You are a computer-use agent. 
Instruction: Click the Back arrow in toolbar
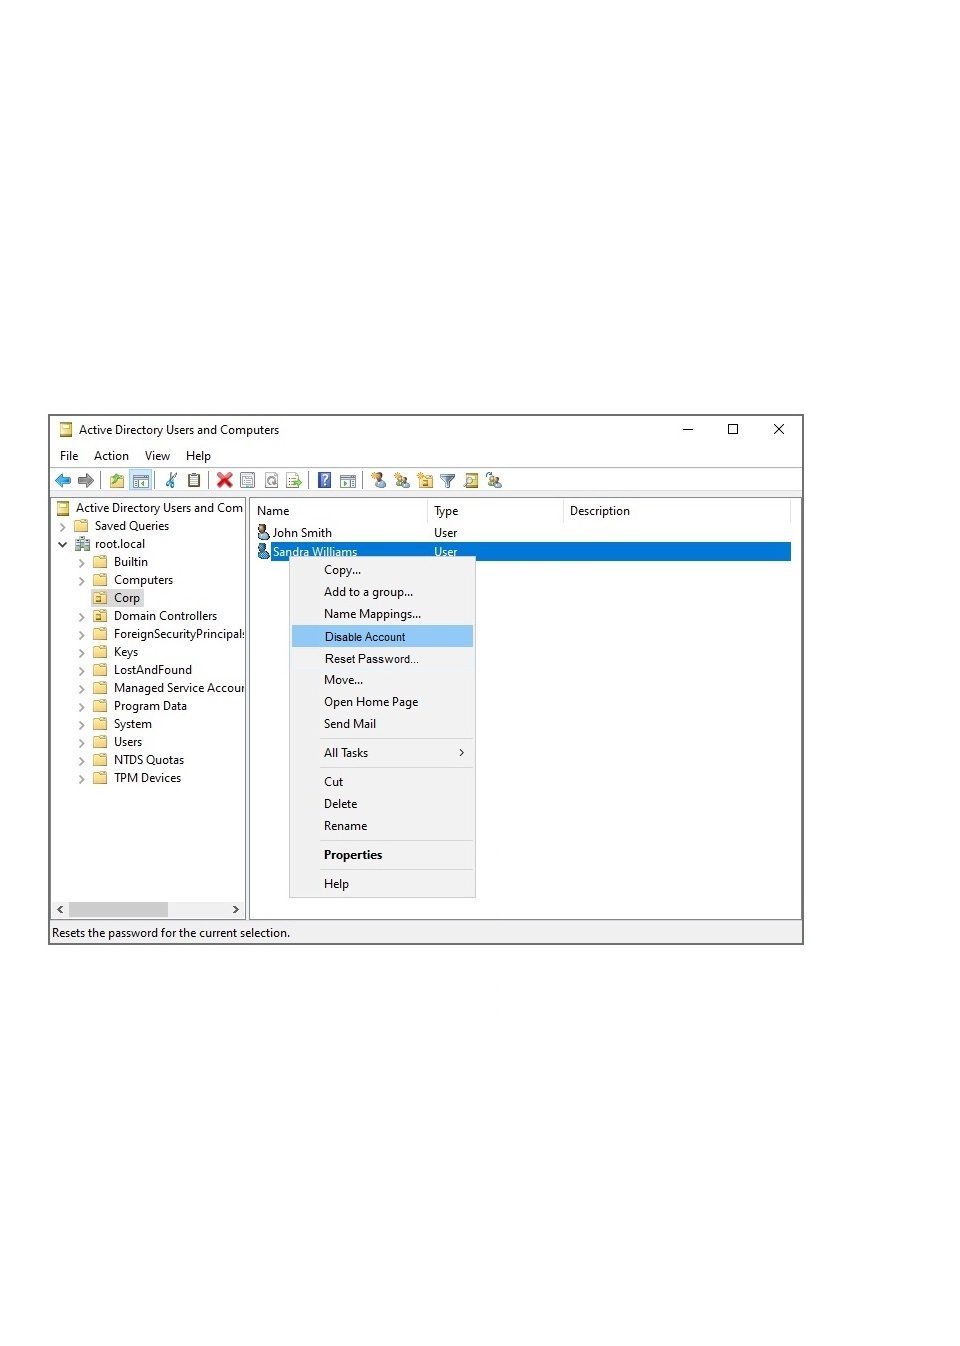coord(63,481)
